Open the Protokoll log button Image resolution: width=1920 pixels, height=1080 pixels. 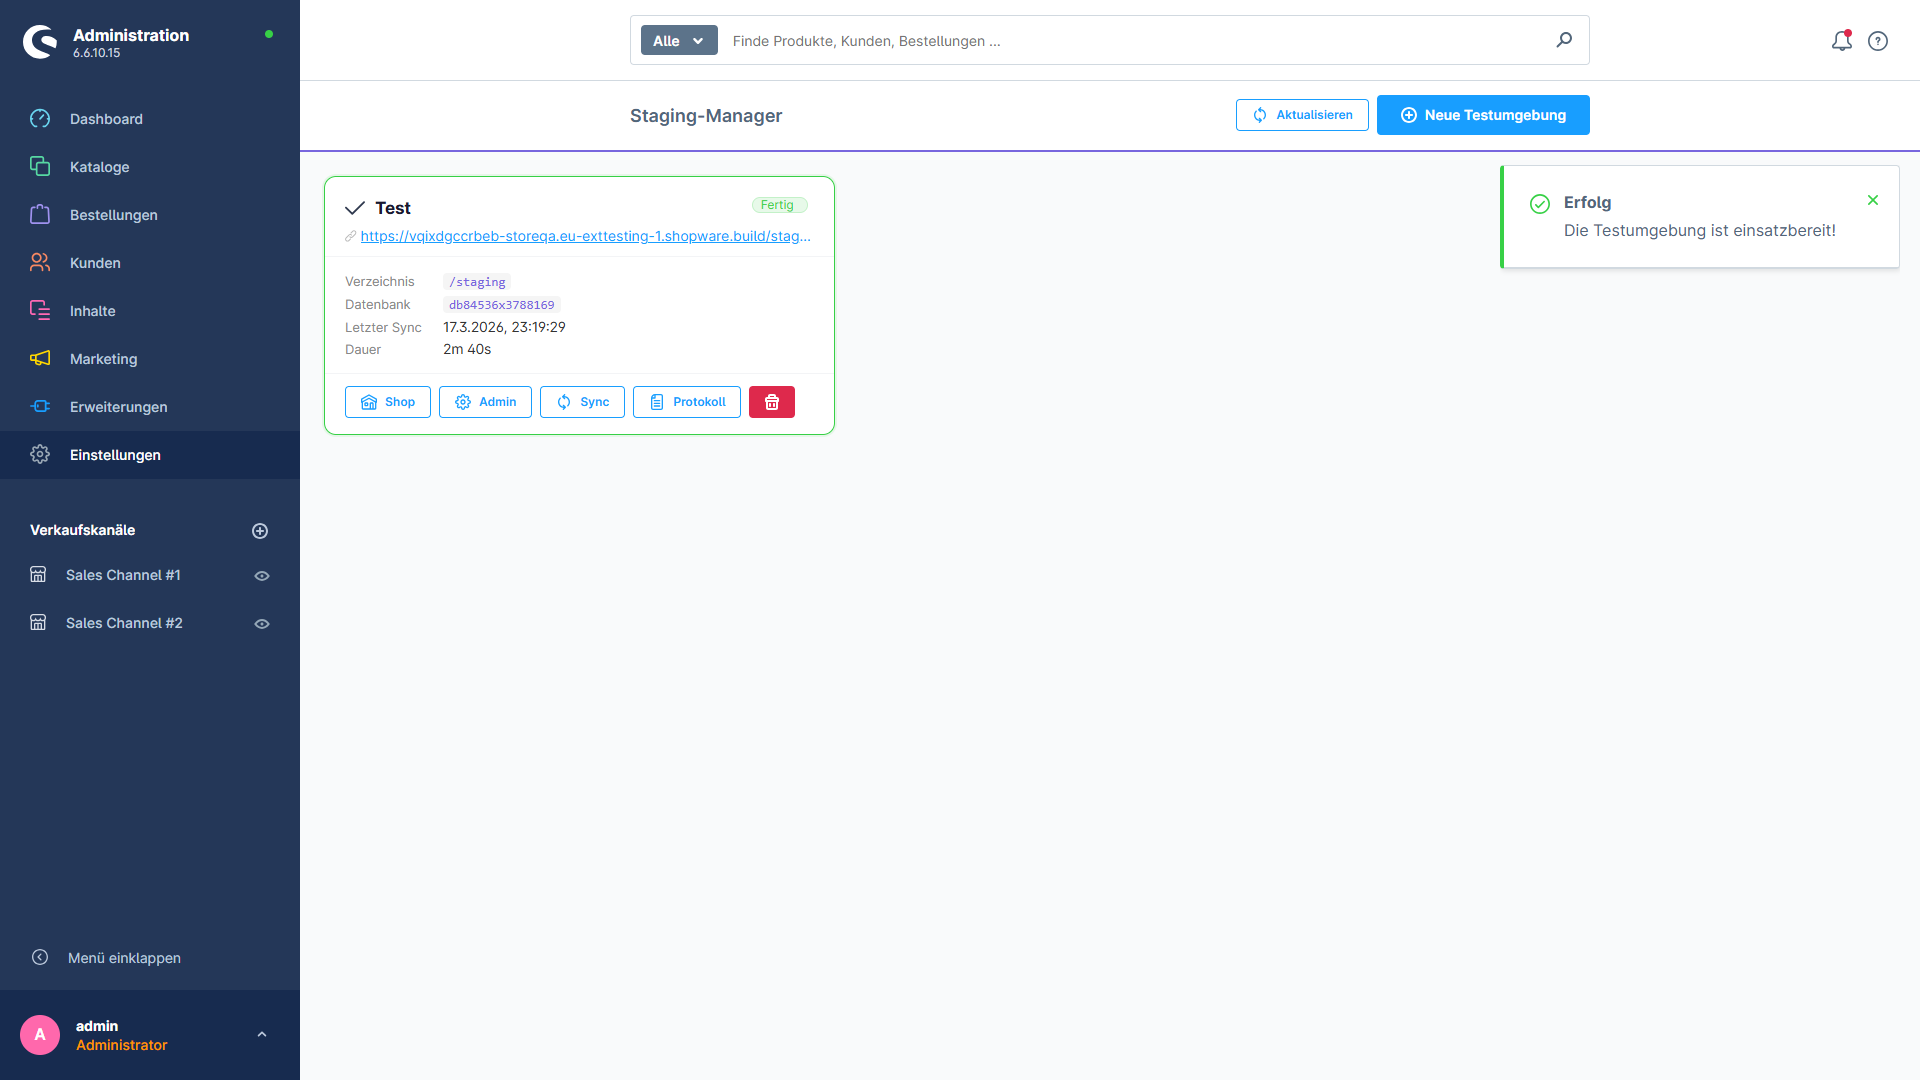click(687, 402)
